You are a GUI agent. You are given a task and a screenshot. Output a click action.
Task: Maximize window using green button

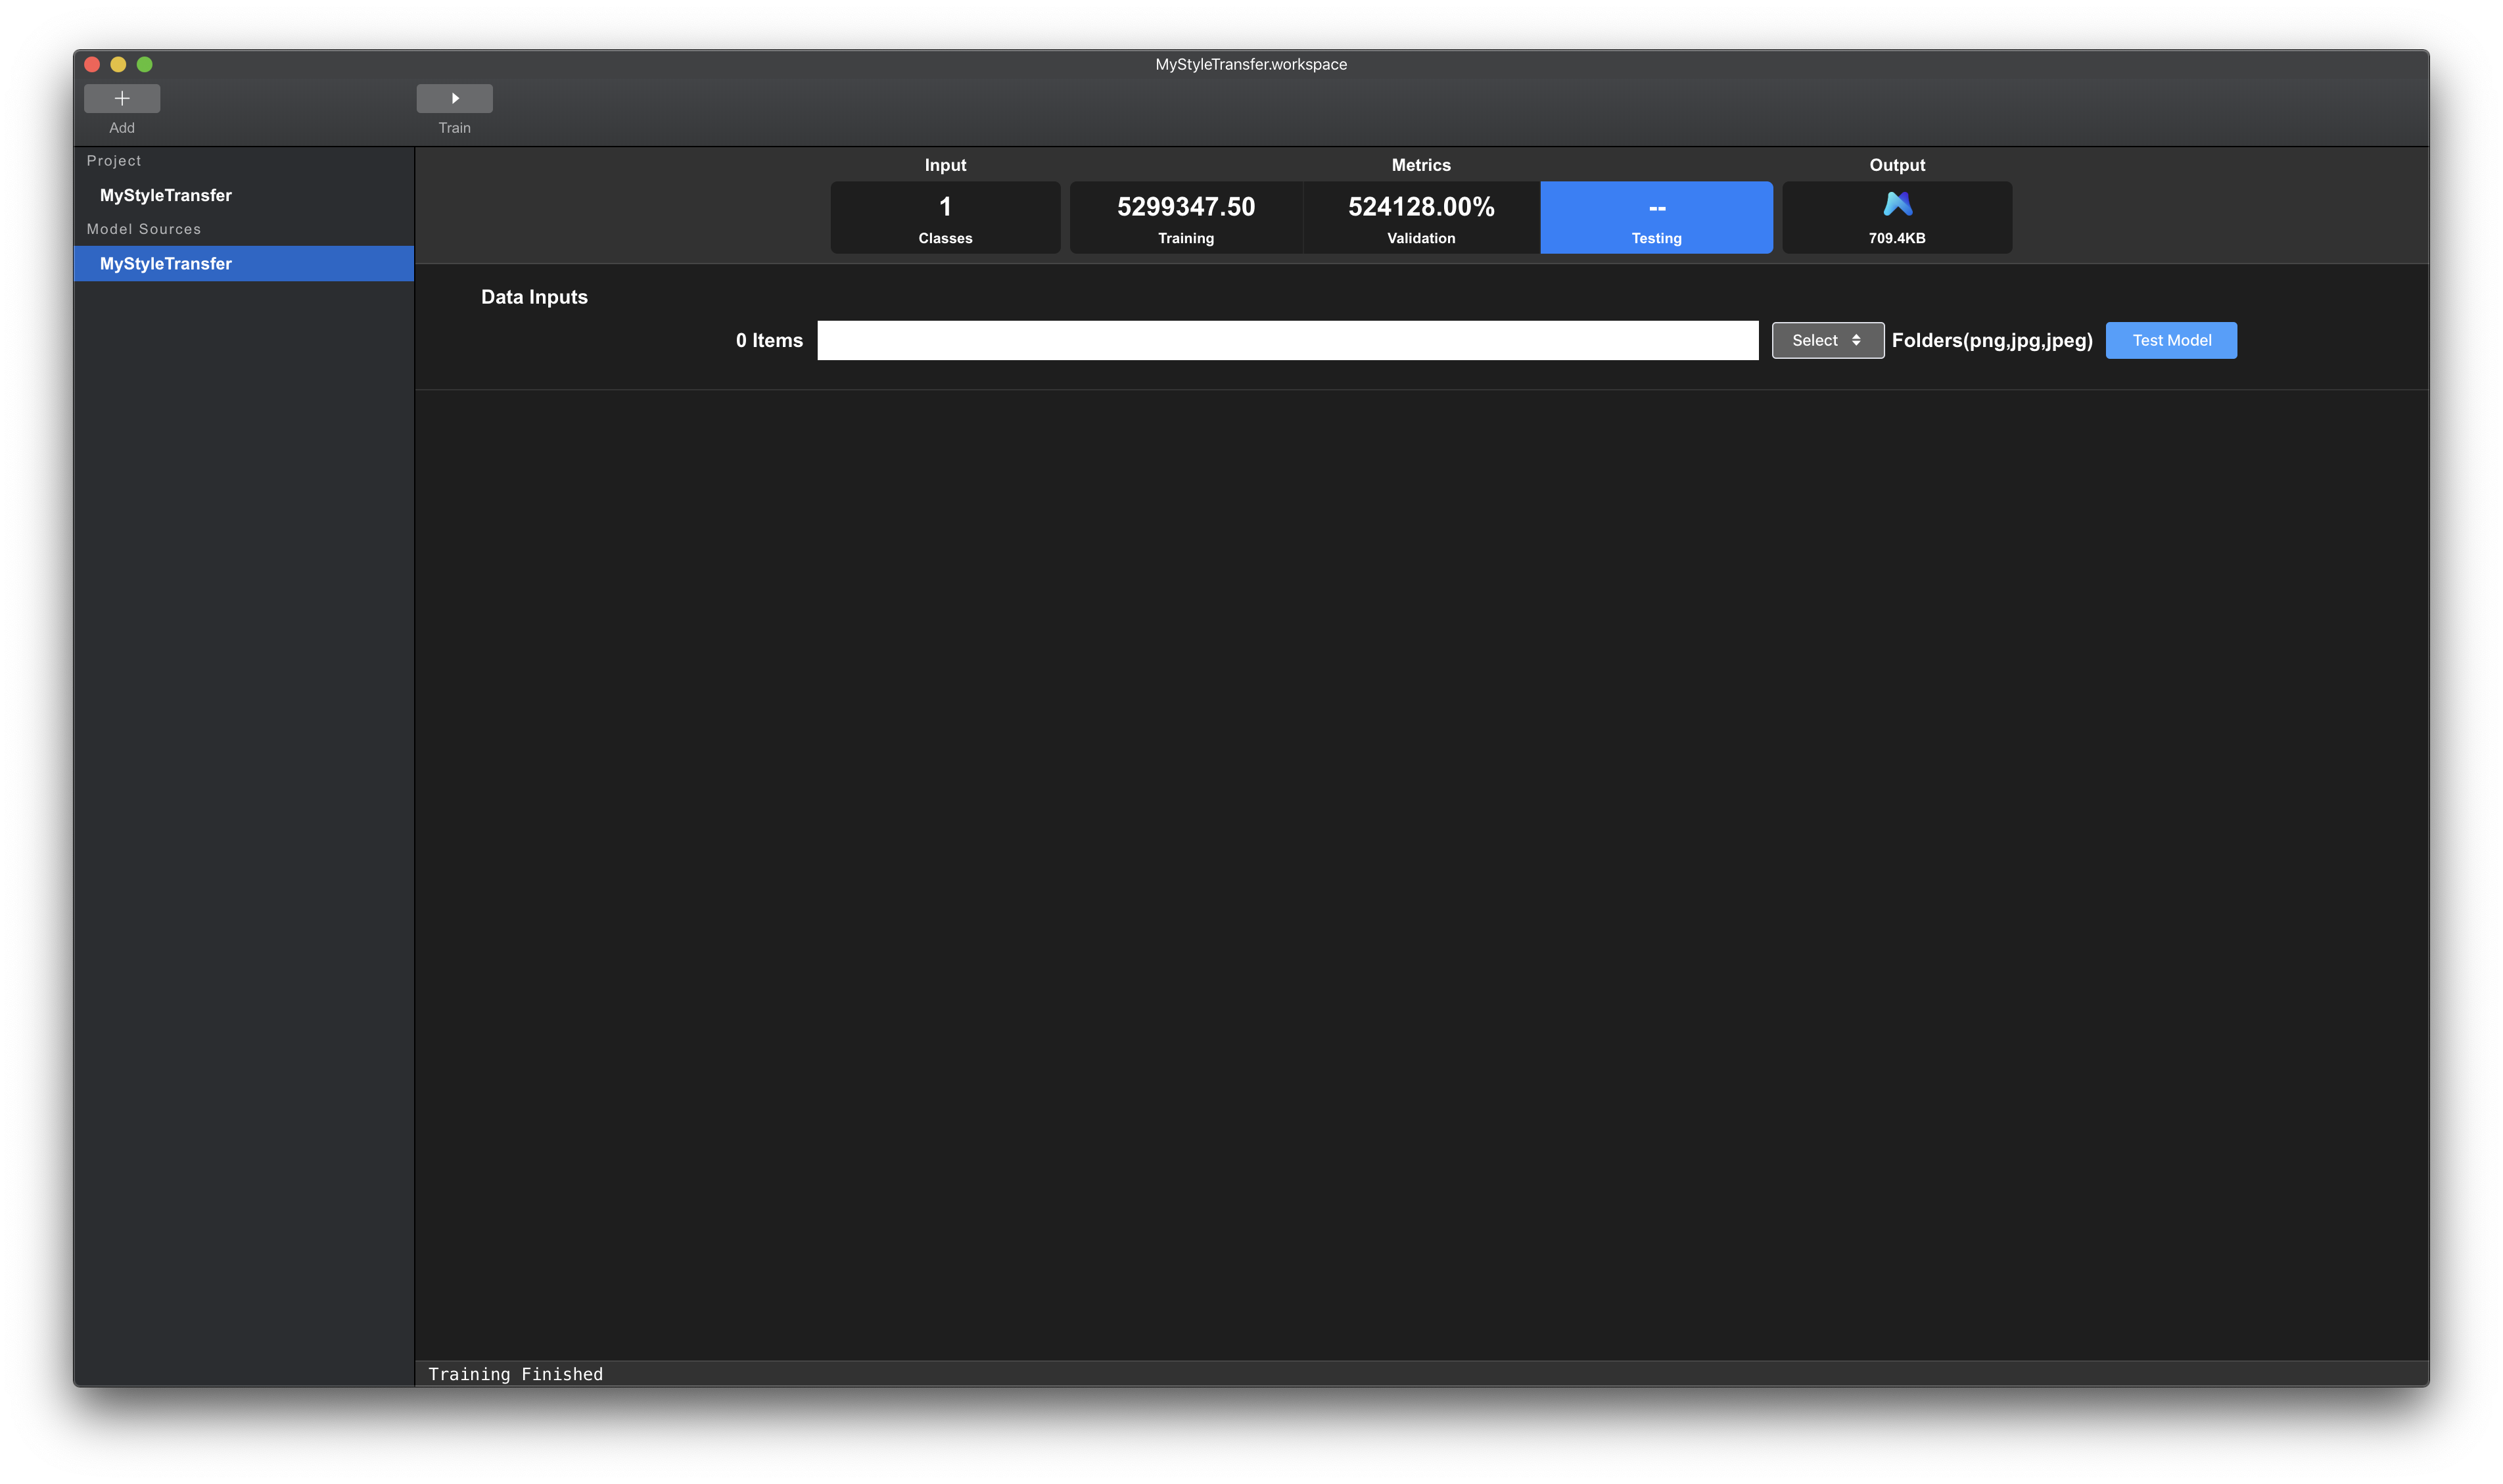(x=144, y=64)
